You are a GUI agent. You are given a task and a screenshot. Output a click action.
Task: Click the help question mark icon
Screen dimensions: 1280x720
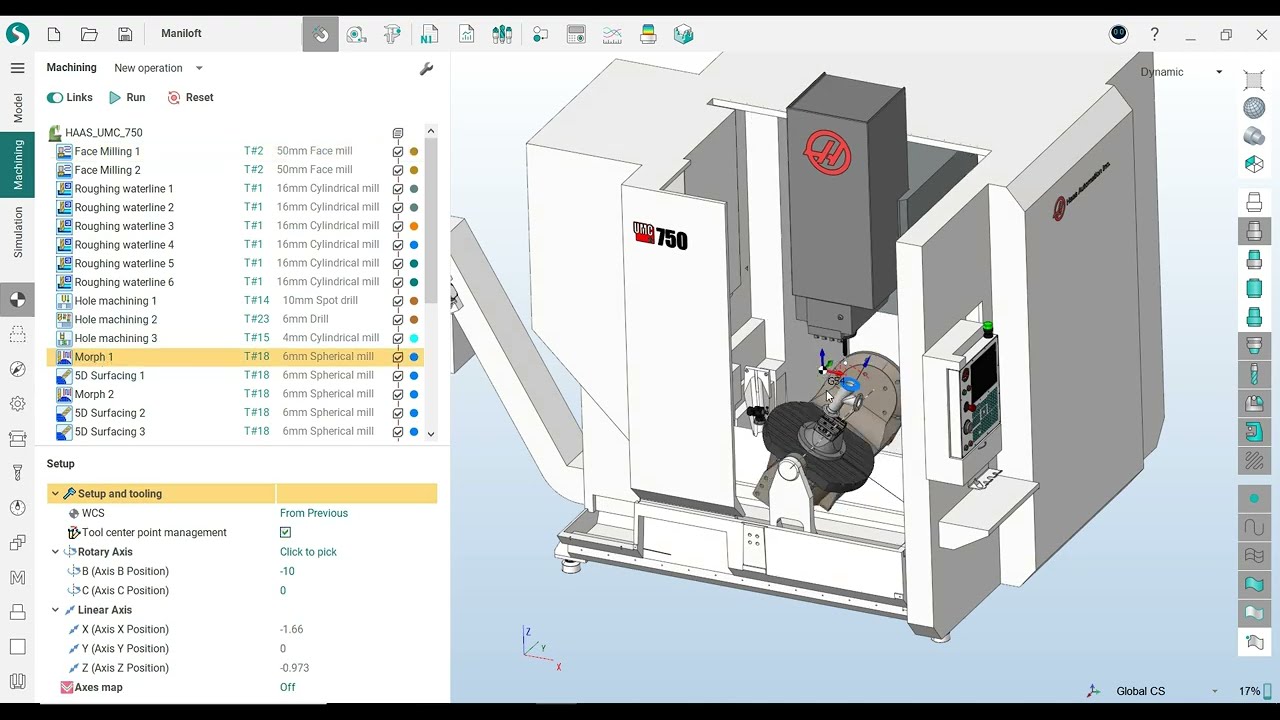(x=1154, y=34)
